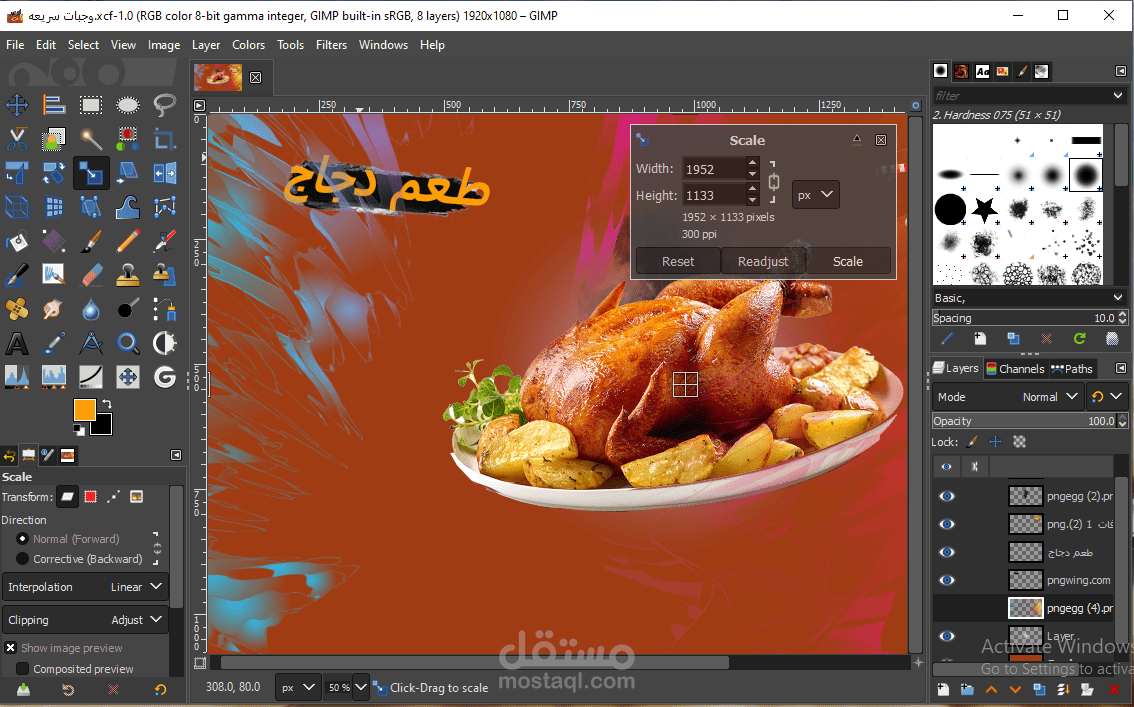Viewport: 1134px width, 707px height.
Task: Transform layer mode icon in tool options
Action: (x=67, y=497)
